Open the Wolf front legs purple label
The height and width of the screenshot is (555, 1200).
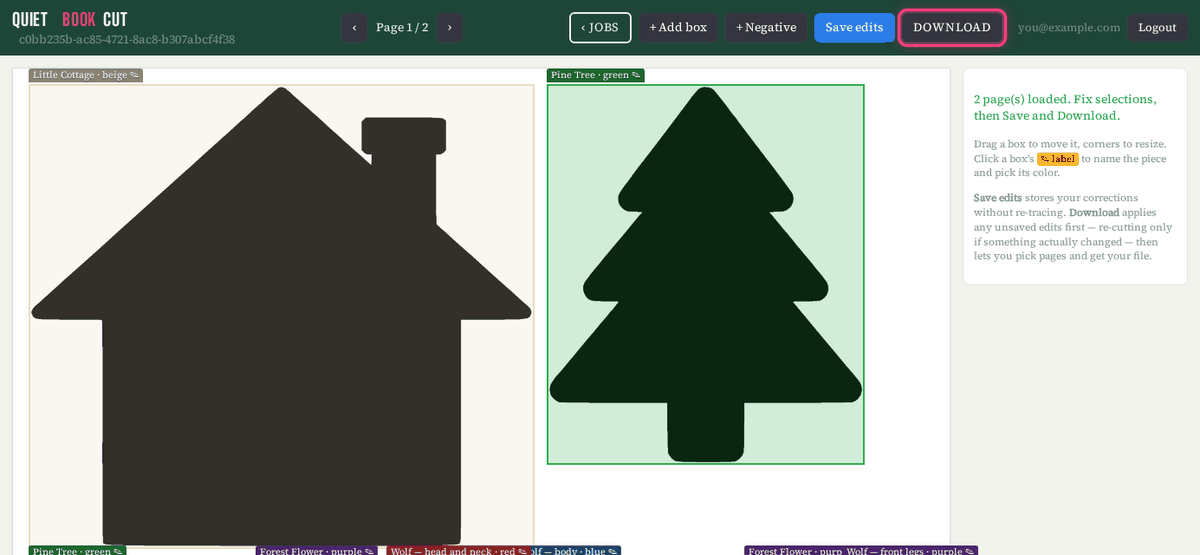[910, 550]
